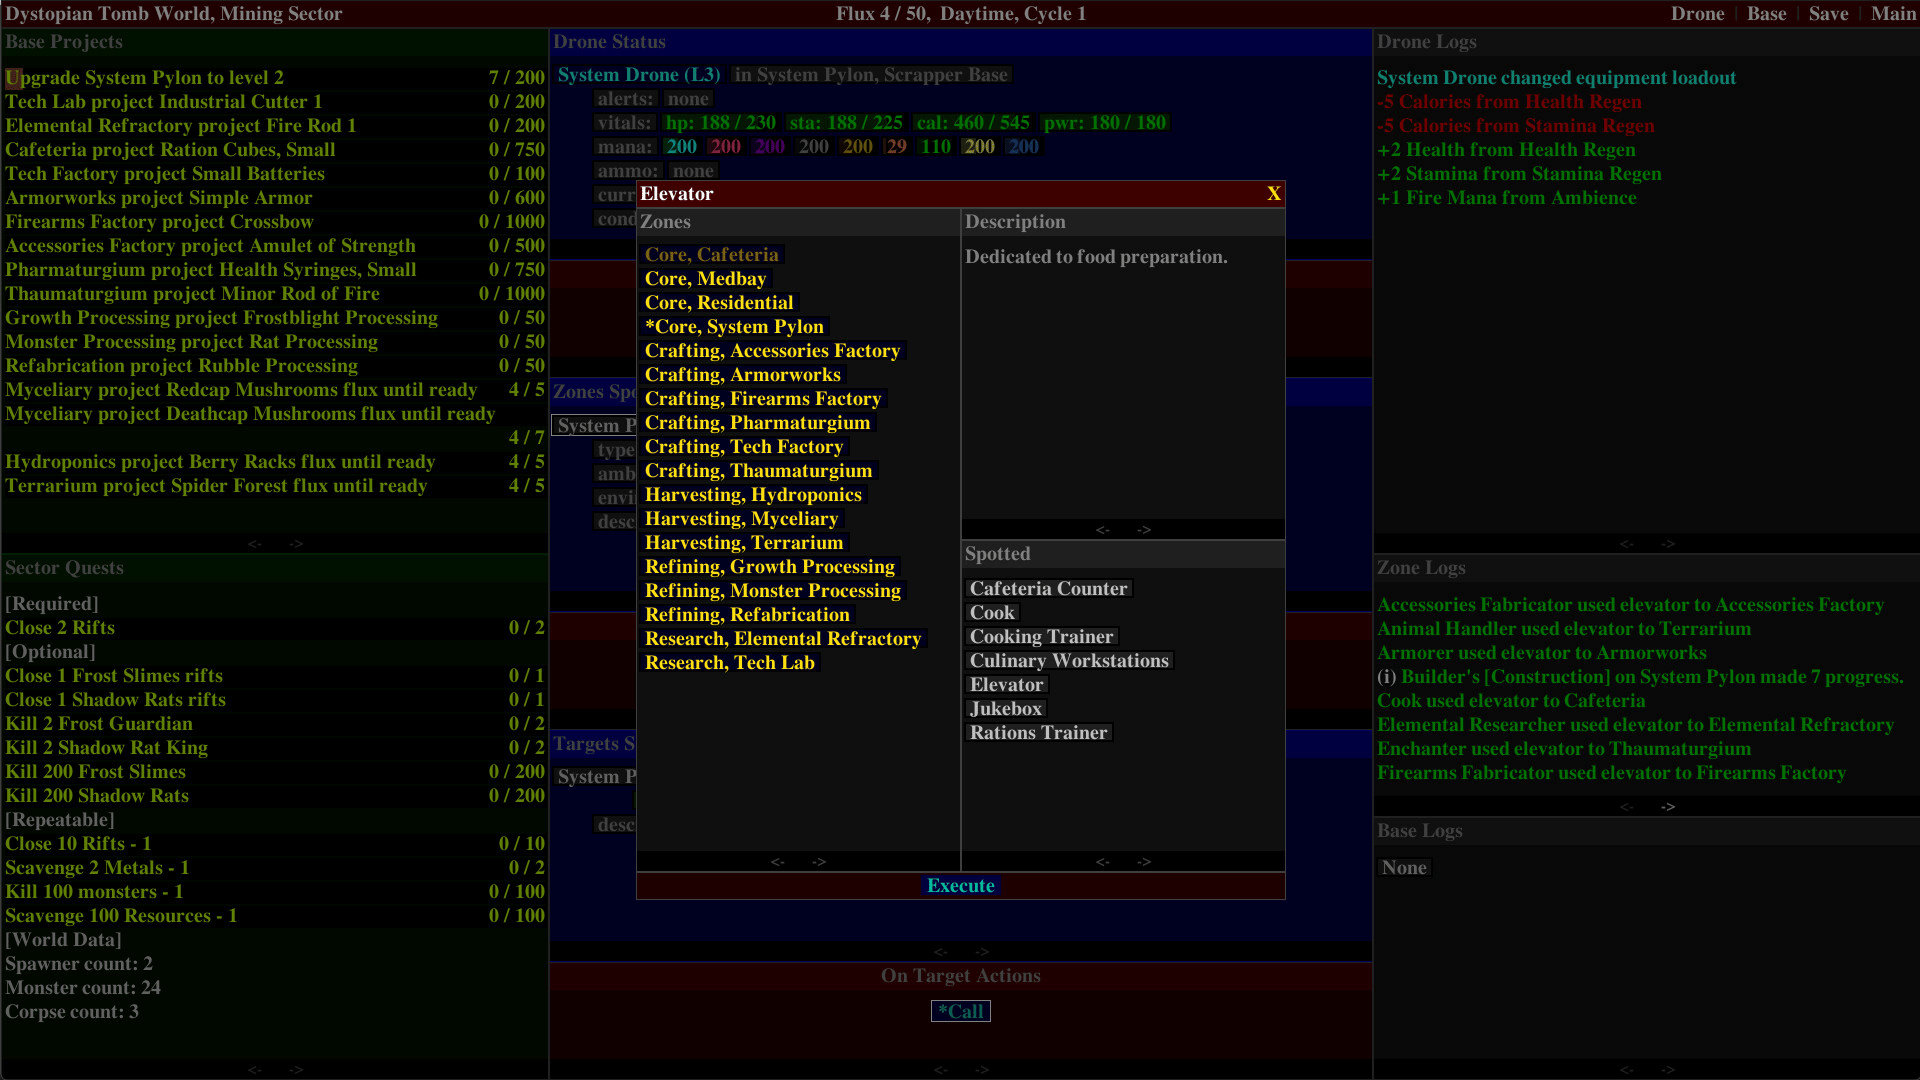Viewport: 1920px width, 1080px height.
Task: Select Research, Tech Lab zone
Action: click(729, 663)
